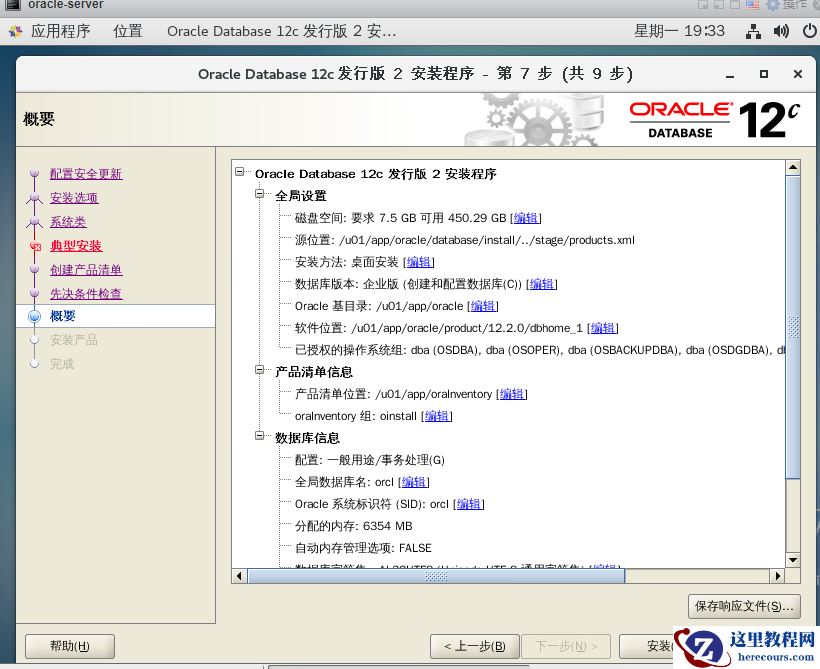This screenshot has height=669, width=820.
Task: Edit the Oracle SID orcl
Action: tap(469, 504)
